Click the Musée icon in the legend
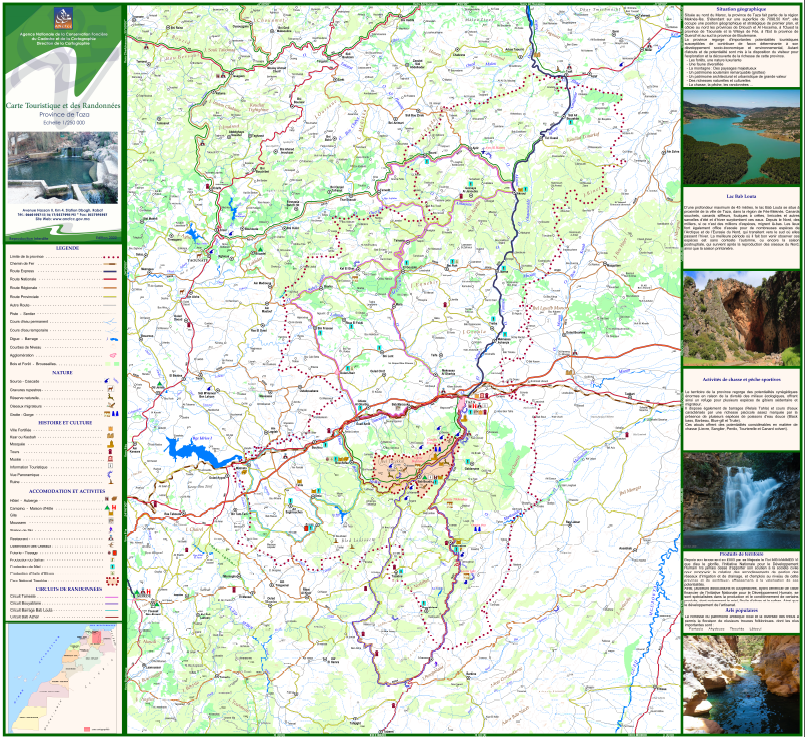Screen dimensions: 805x737 [x=109, y=459]
